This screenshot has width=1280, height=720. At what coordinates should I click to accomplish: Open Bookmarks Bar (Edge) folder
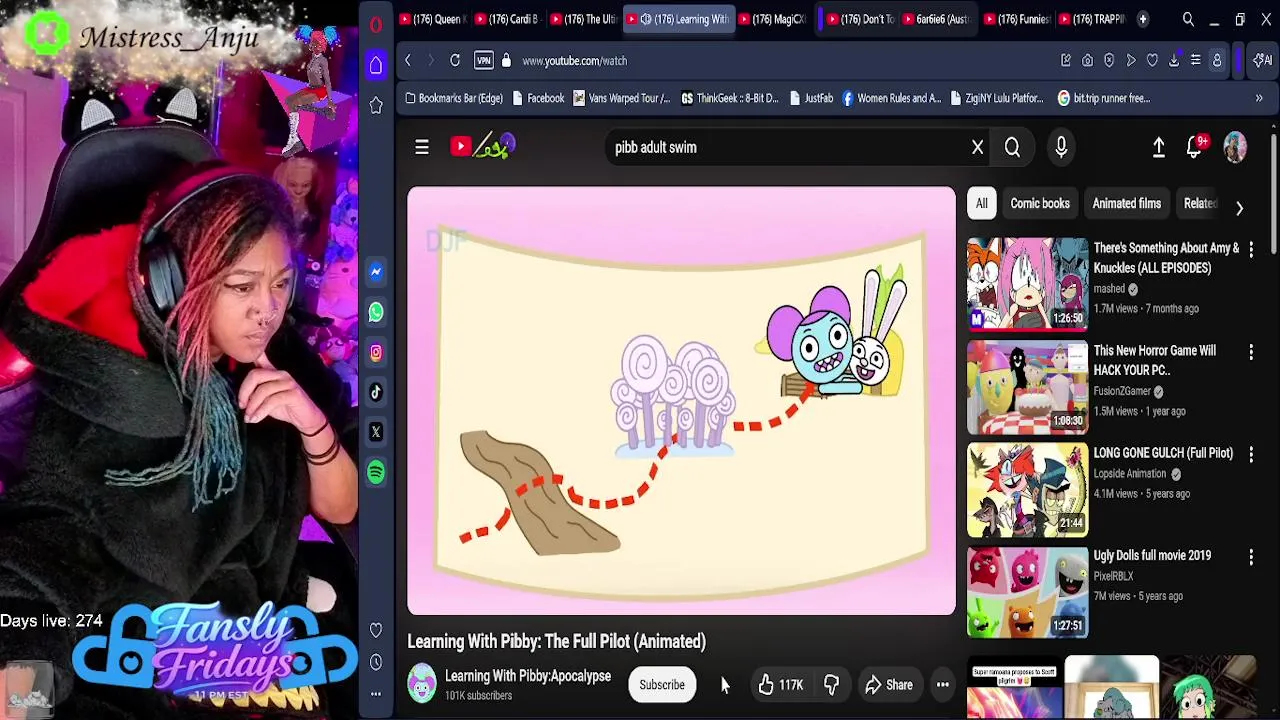click(x=454, y=98)
